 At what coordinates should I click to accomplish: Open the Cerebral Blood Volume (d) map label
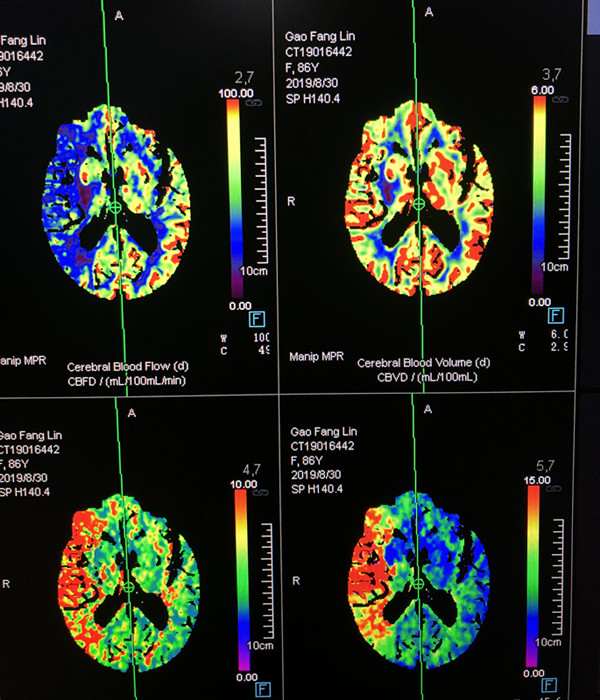click(424, 362)
